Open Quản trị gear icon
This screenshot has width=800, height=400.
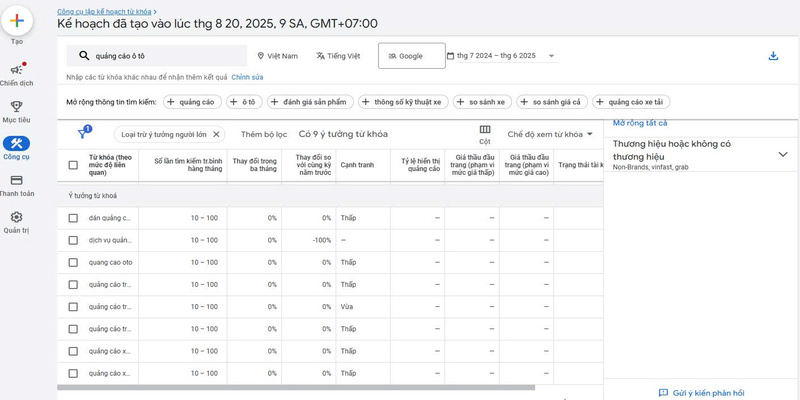(x=16, y=217)
